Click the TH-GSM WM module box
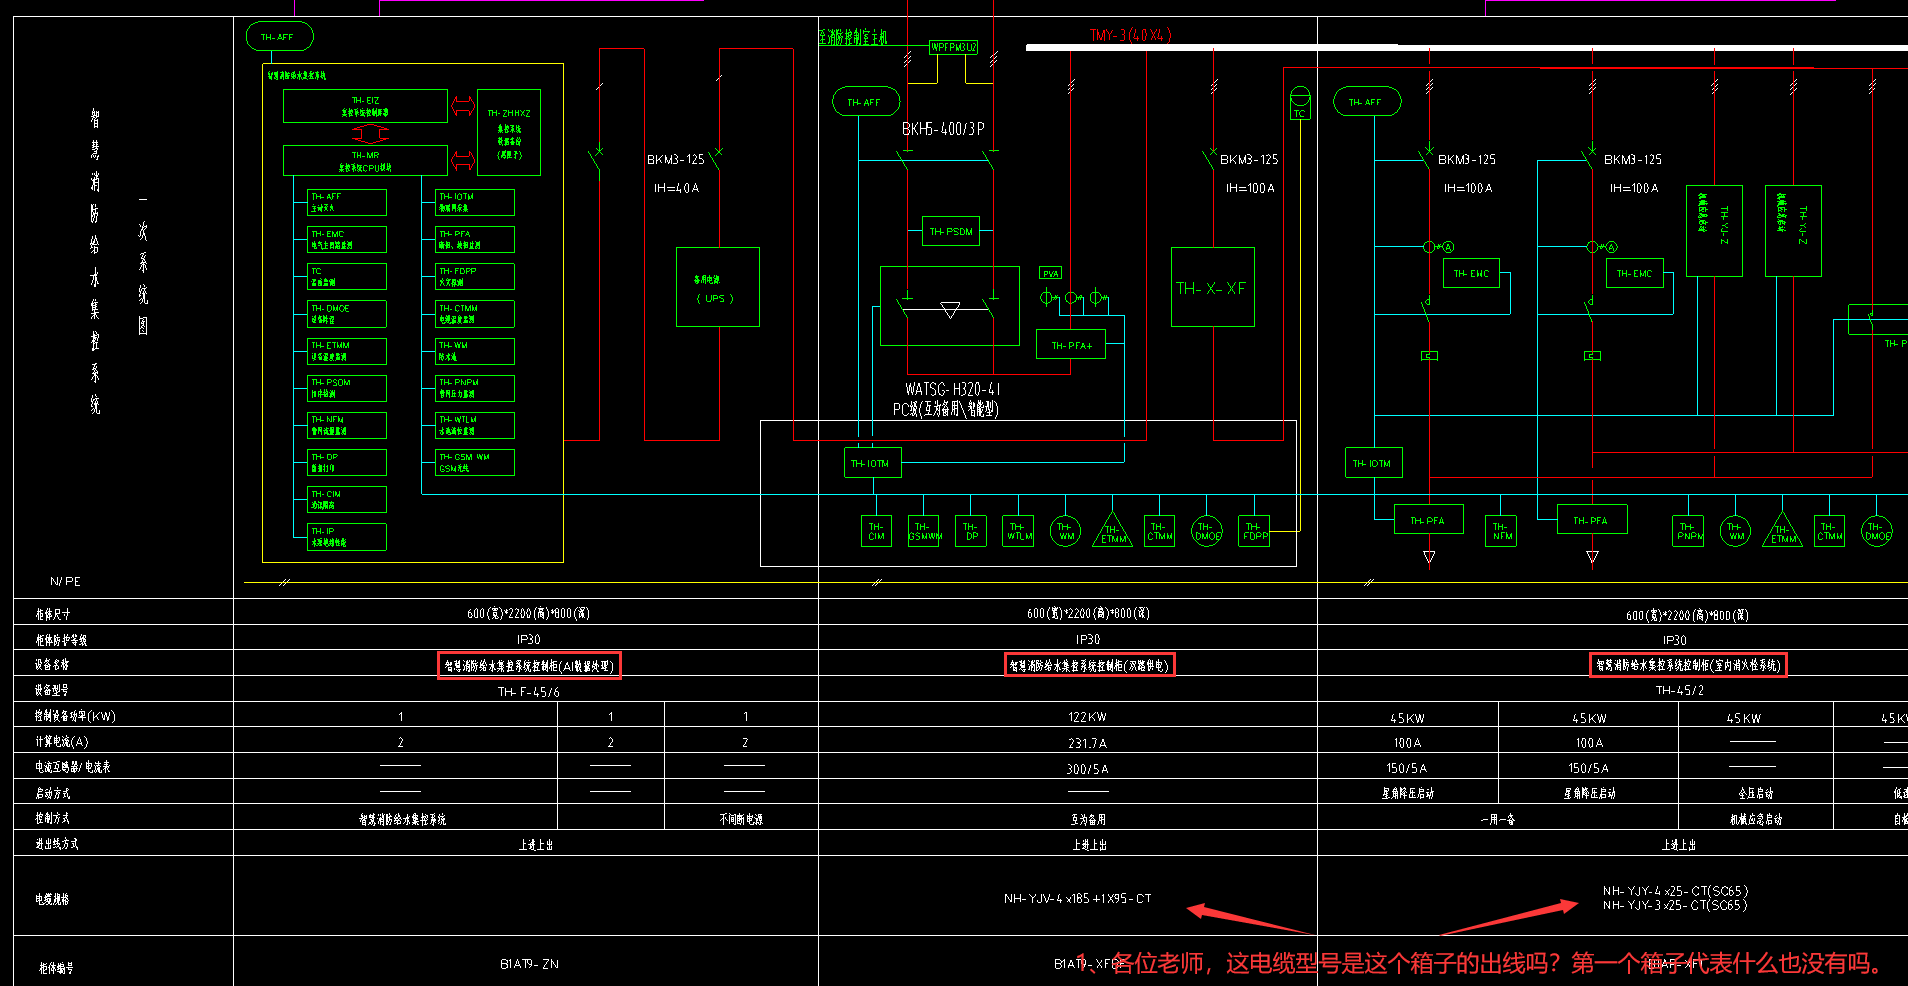The image size is (1908, 986). (x=475, y=462)
